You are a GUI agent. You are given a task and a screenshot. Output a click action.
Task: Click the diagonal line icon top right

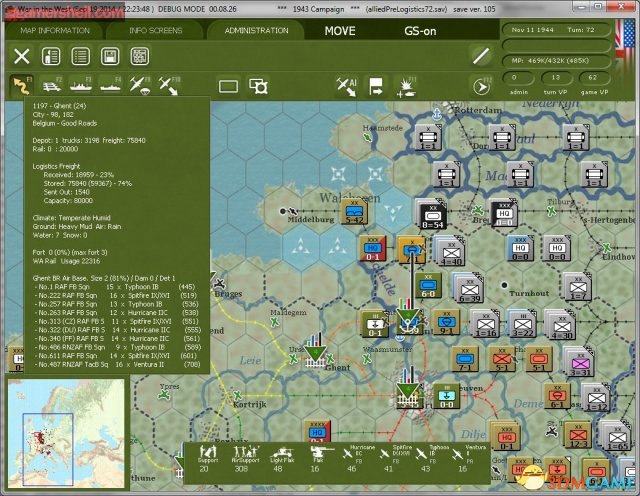tap(481, 56)
